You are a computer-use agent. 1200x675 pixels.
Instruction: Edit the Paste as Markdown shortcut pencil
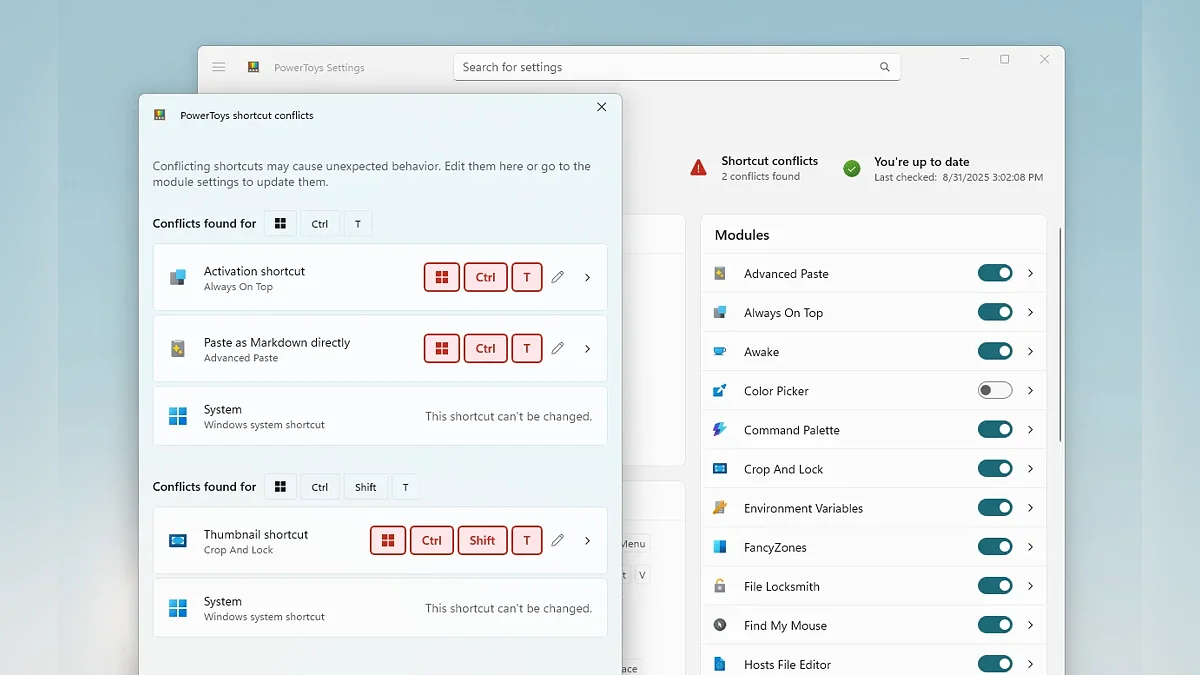558,348
